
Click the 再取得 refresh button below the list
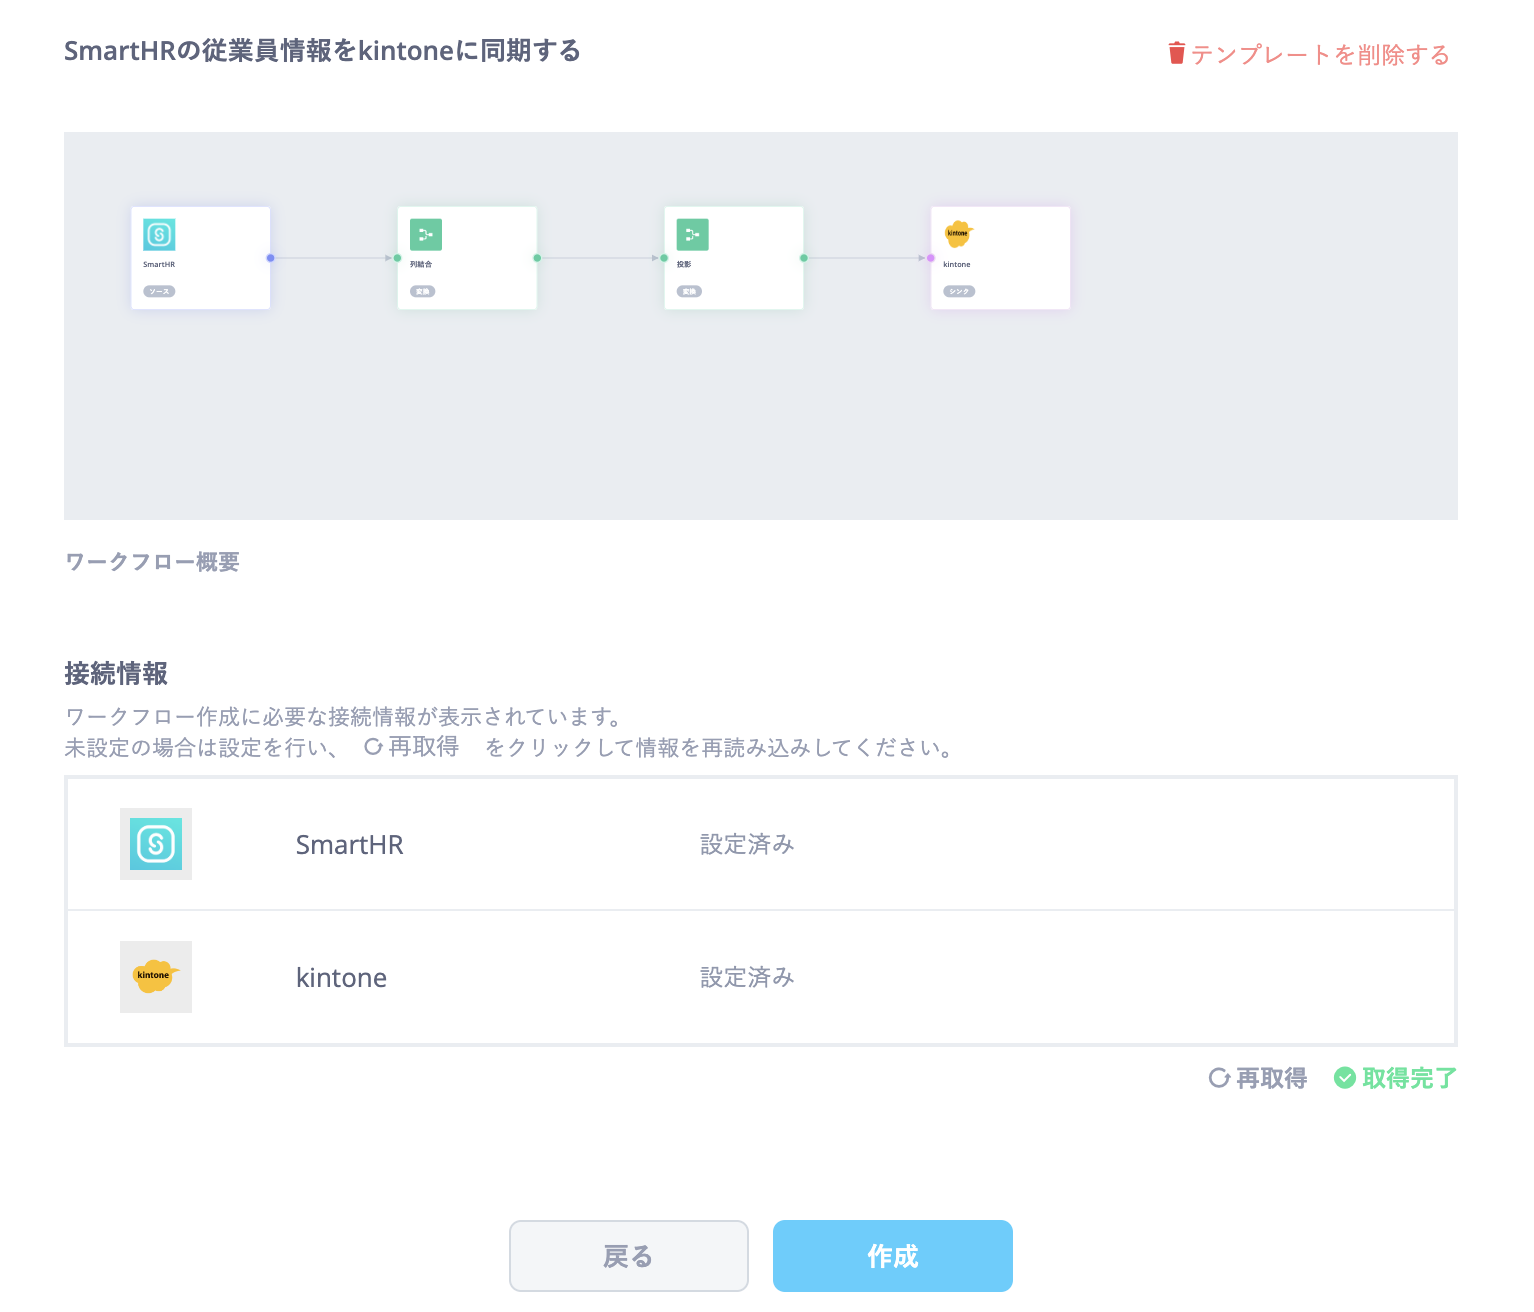click(1258, 1078)
